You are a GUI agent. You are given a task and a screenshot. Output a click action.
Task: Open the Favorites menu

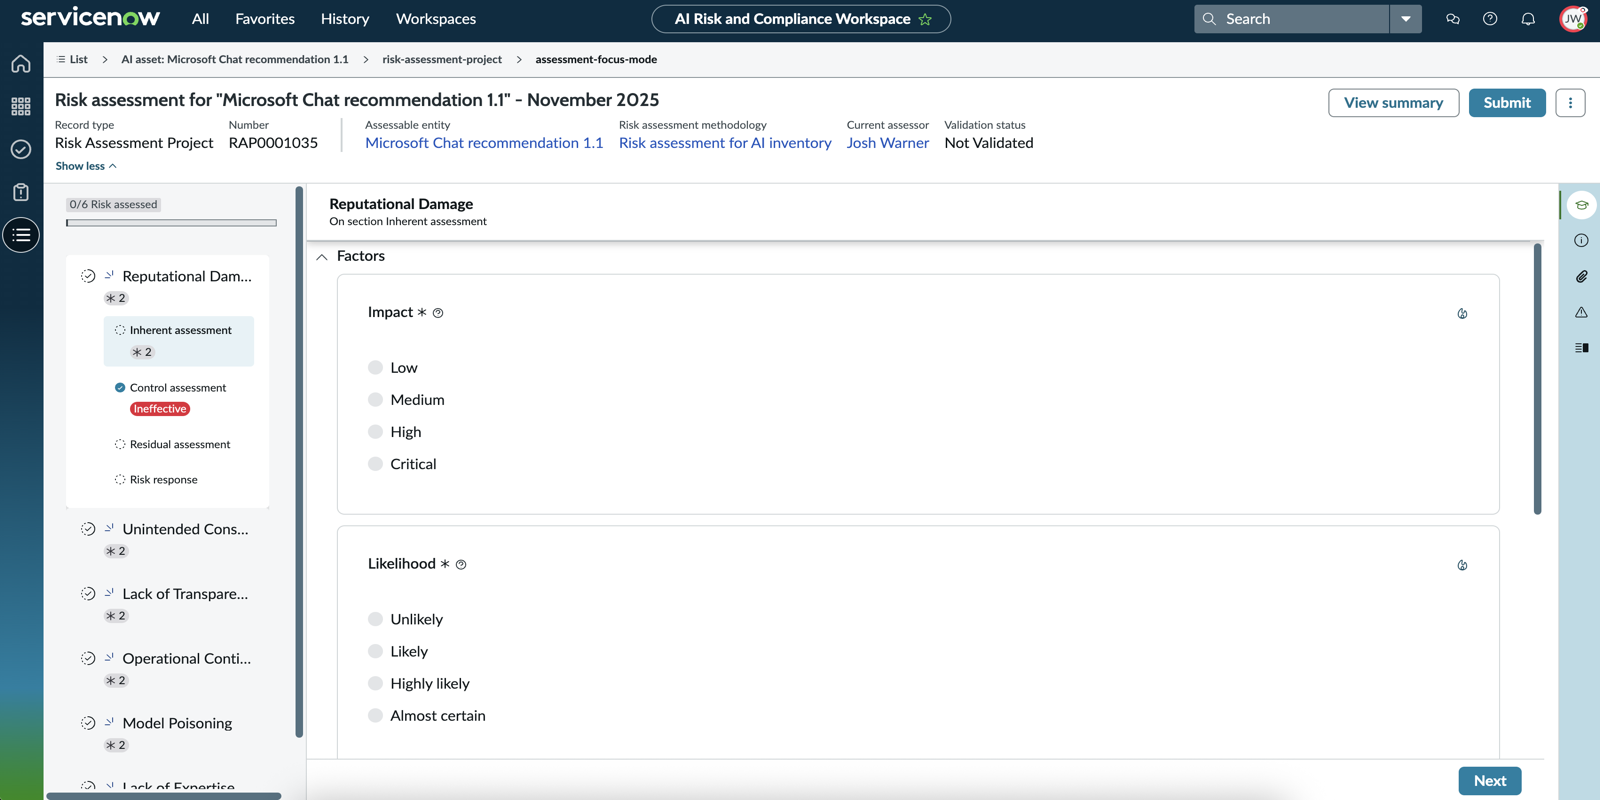(265, 19)
